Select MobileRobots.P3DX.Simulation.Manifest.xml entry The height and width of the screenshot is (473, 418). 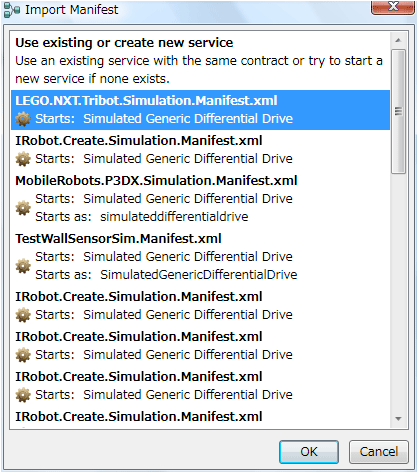(x=200, y=199)
